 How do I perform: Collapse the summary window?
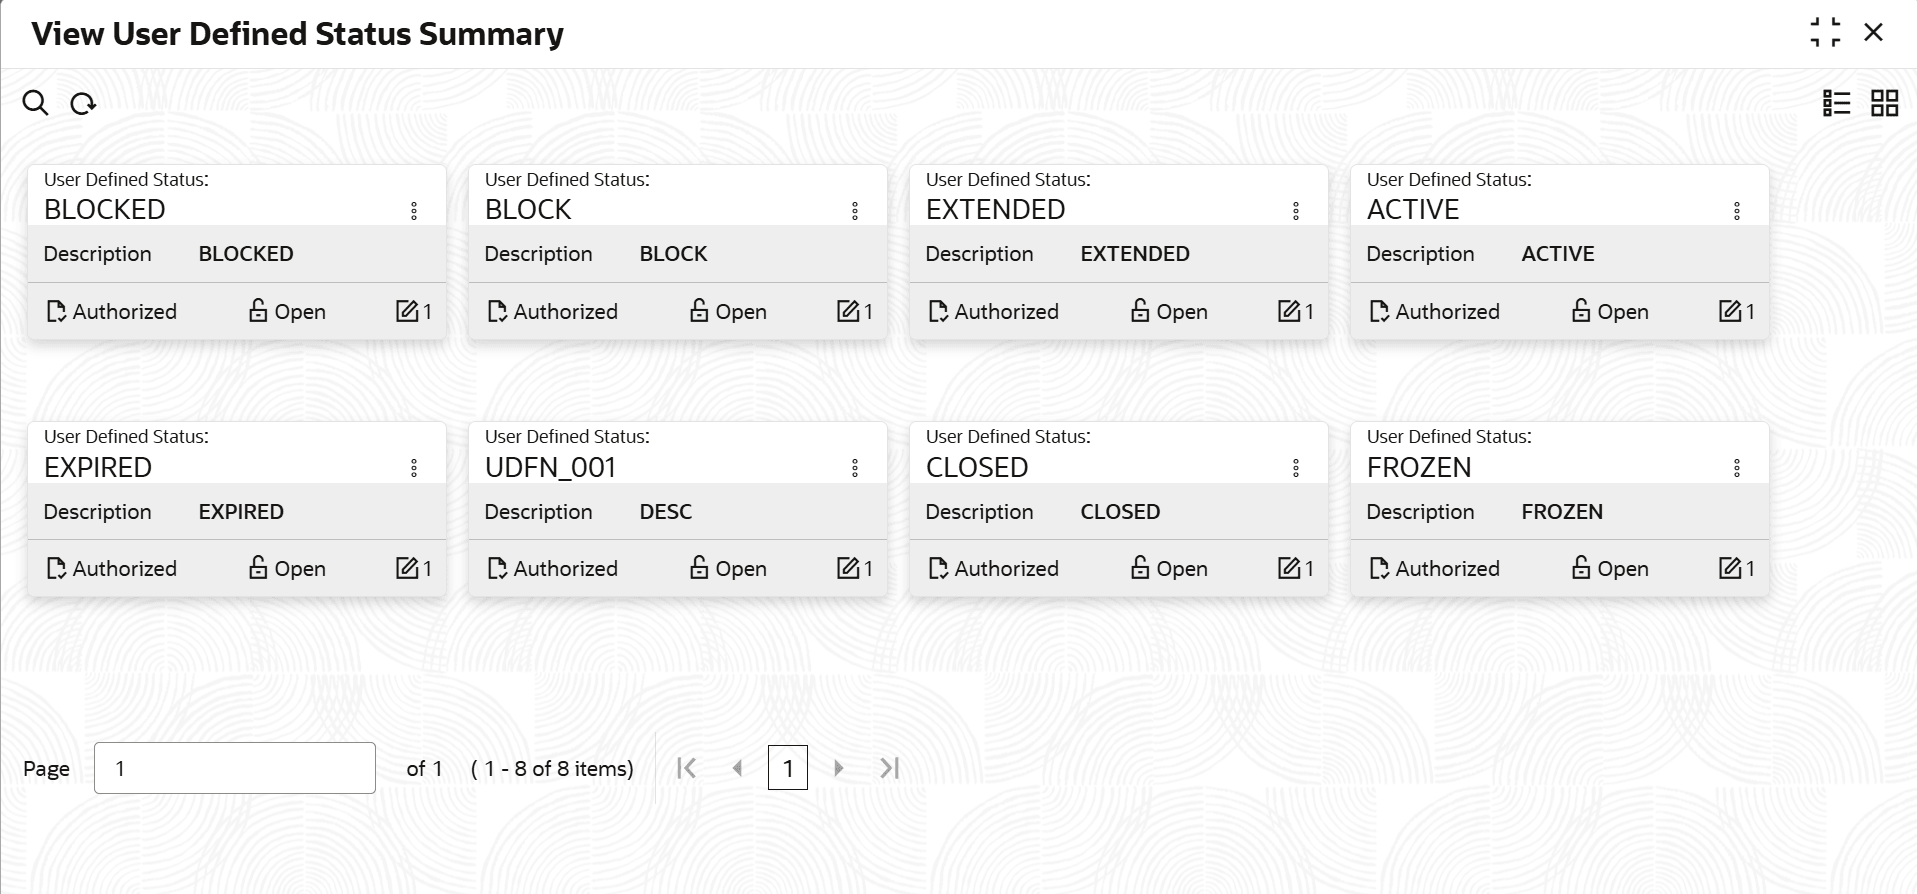pos(1825,33)
